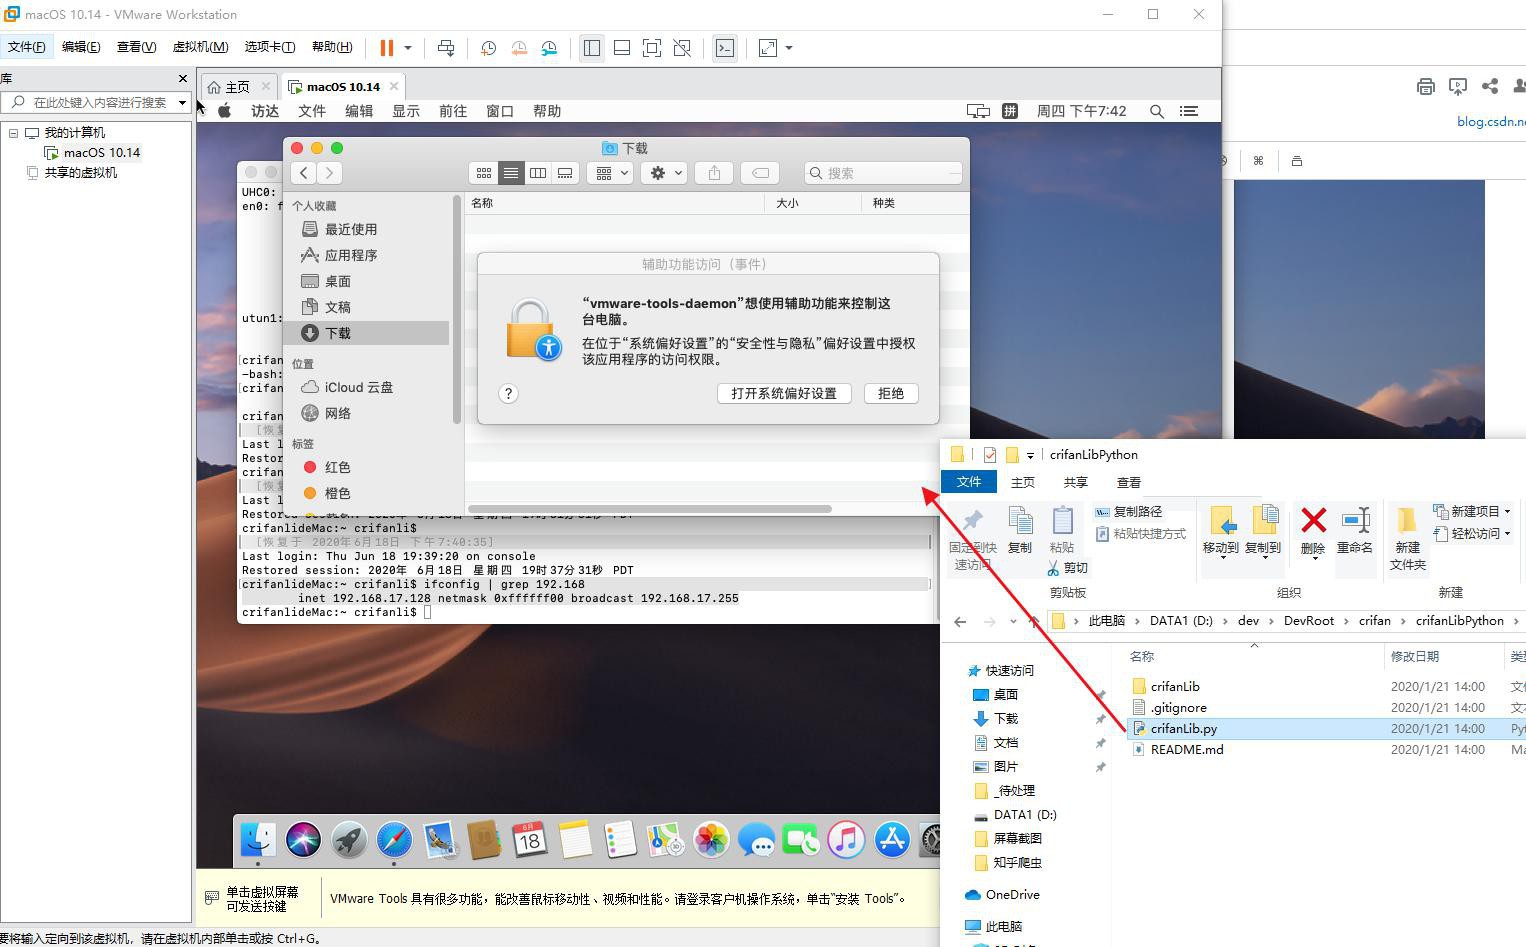Image resolution: width=1526 pixels, height=947 pixels.
Task: Click the 拒绝 button in the dialog
Action: (891, 393)
